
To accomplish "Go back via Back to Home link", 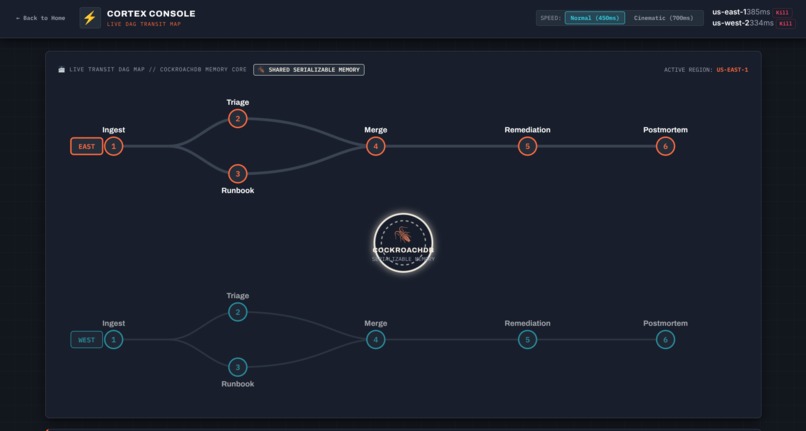I will [x=40, y=18].
